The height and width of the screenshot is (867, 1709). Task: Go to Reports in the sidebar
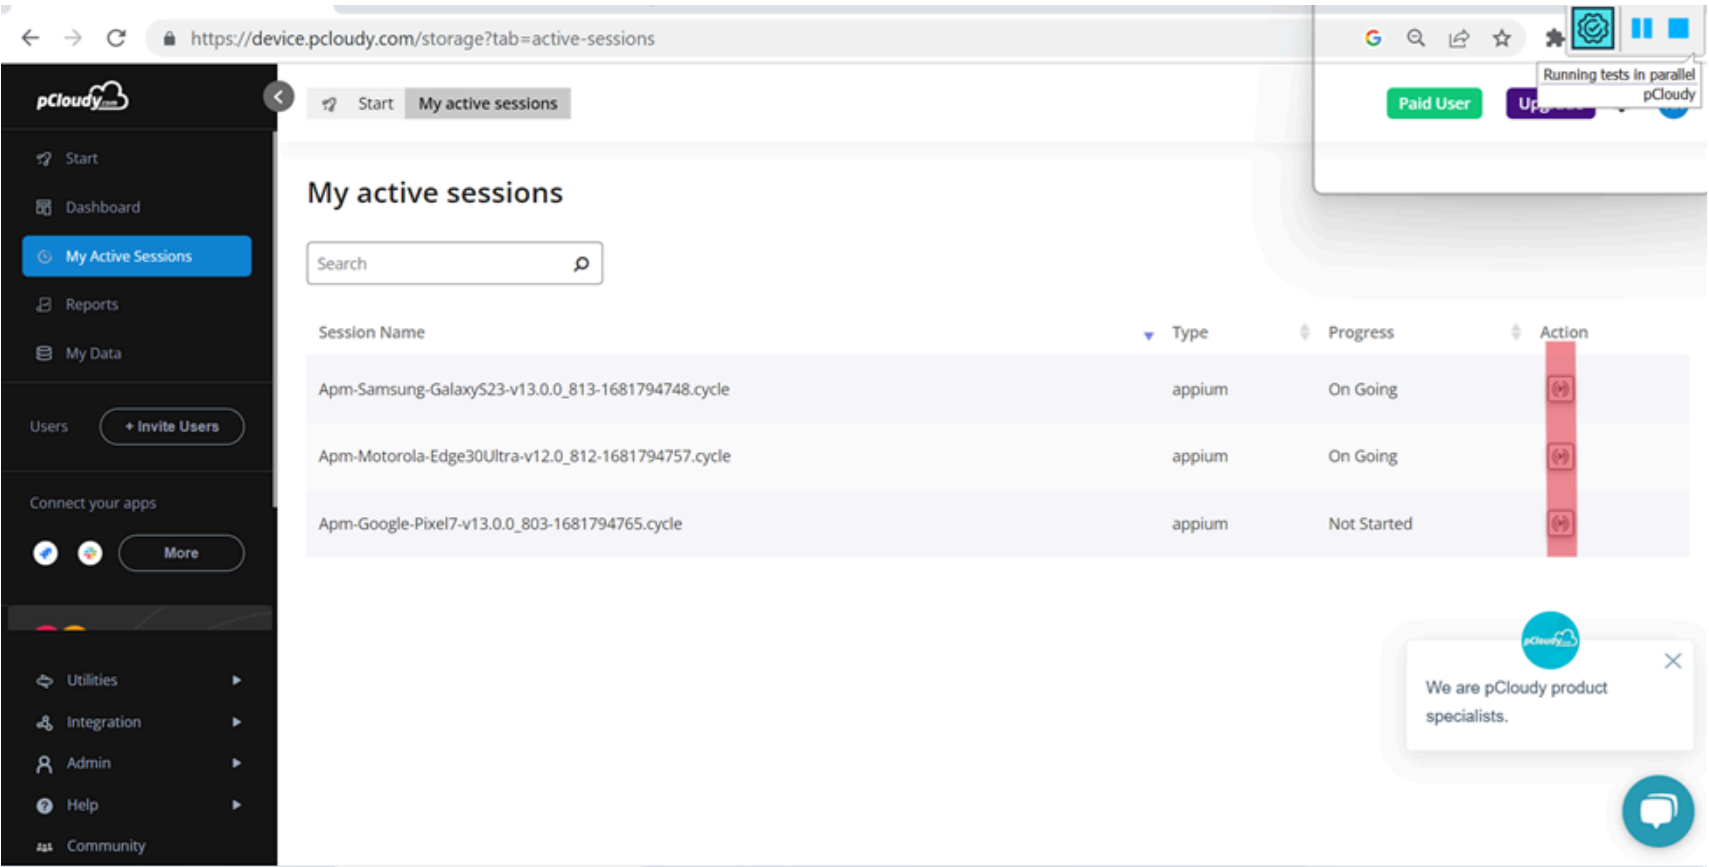(x=91, y=304)
